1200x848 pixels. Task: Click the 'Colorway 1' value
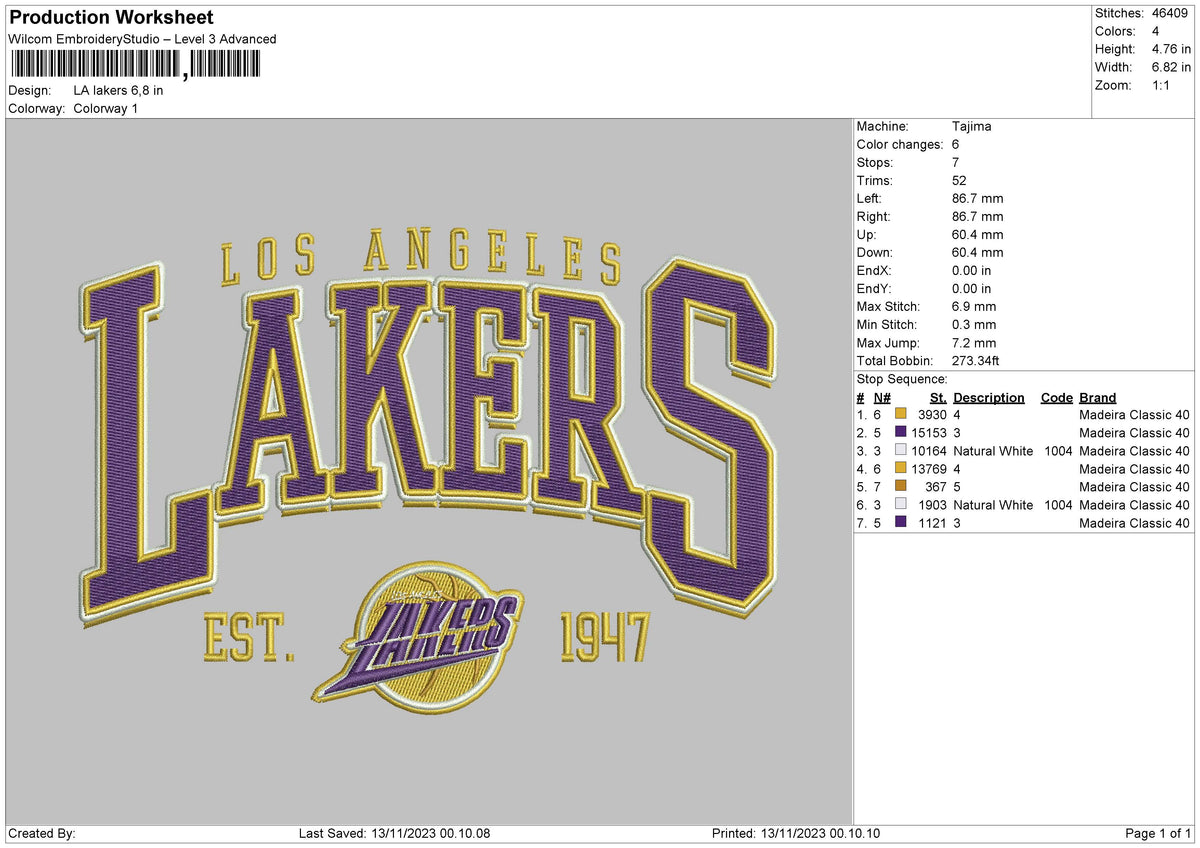(x=106, y=108)
